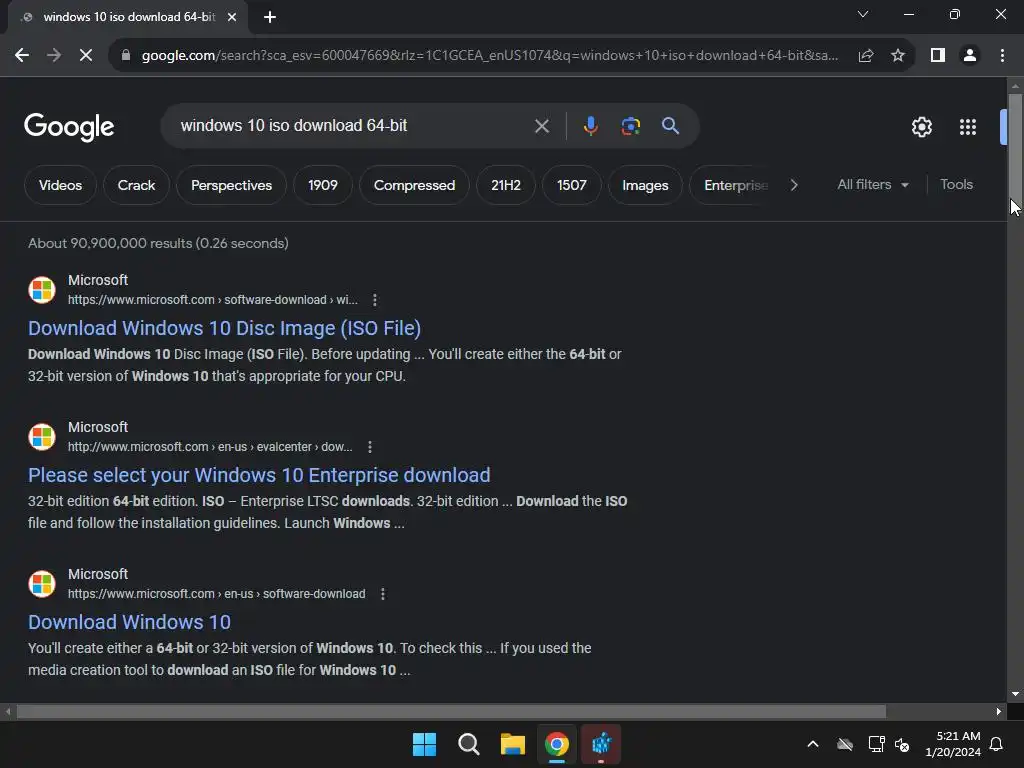Open Google quick settings gear
This screenshot has width=1024, height=768.
pyautogui.click(x=921, y=127)
